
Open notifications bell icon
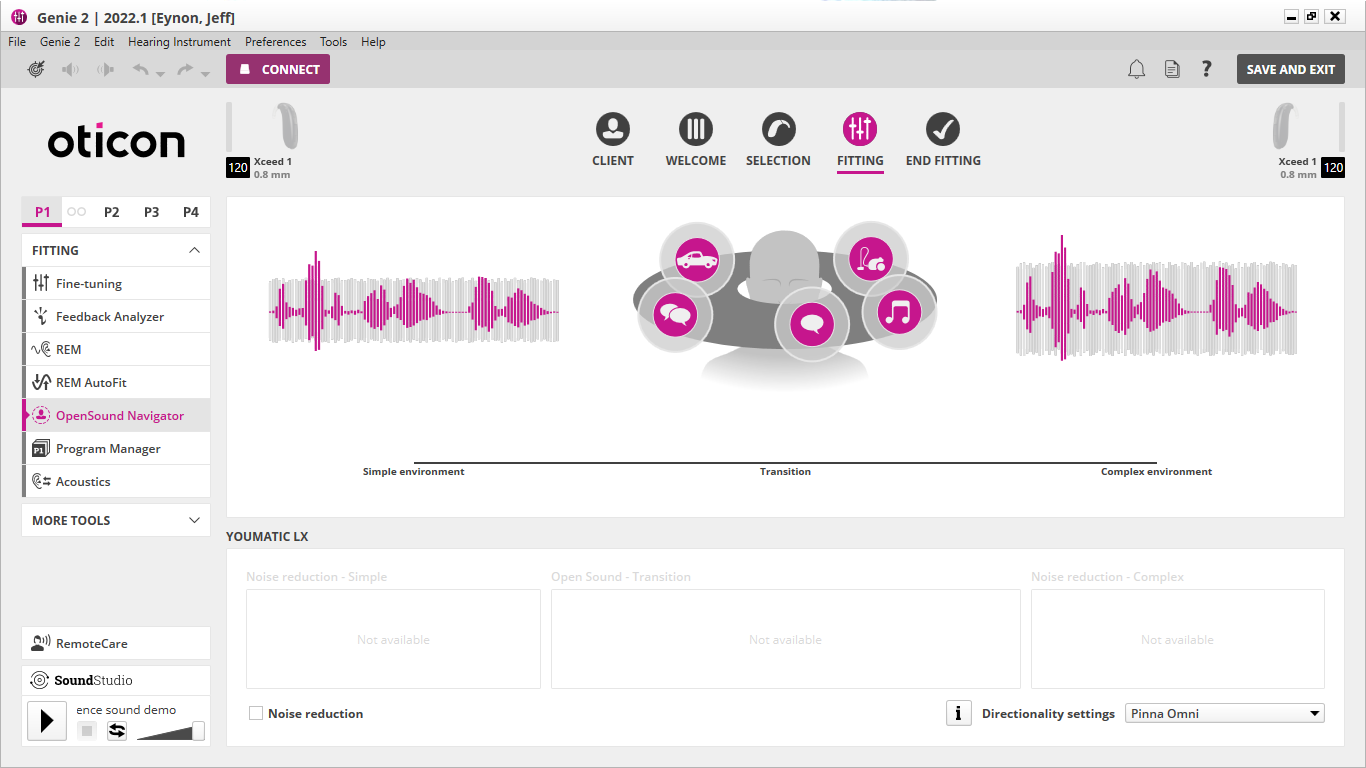[x=1136, y=69]
